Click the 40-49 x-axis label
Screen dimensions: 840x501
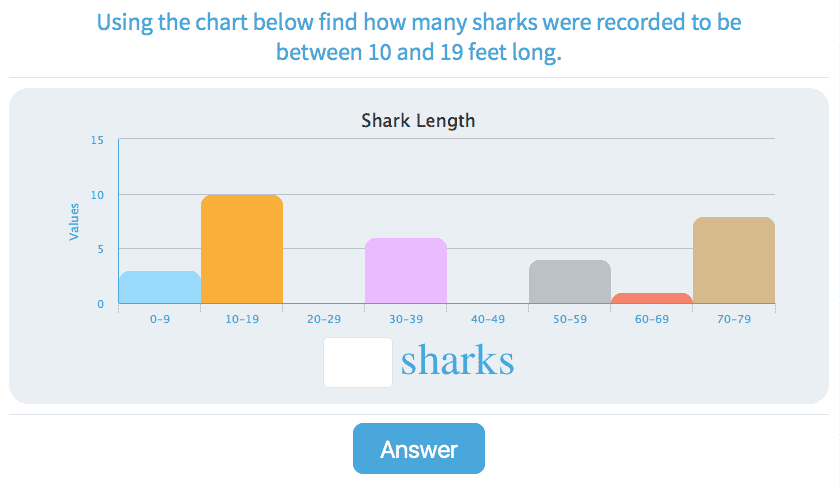(x=488, y=319)
